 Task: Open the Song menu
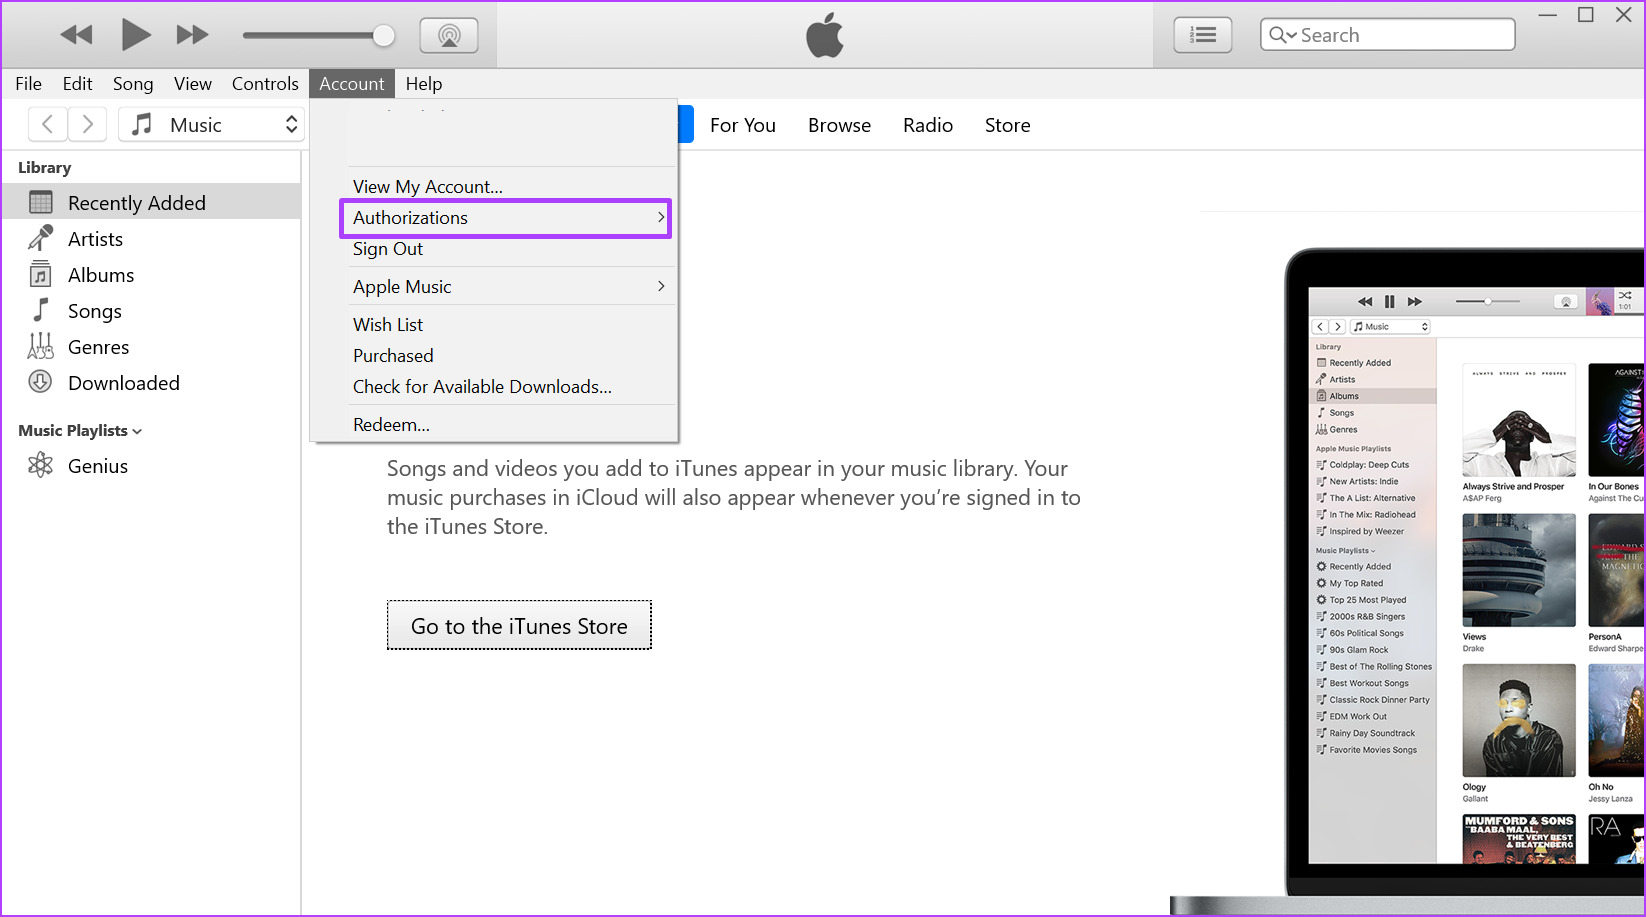(x=133, y=84)
